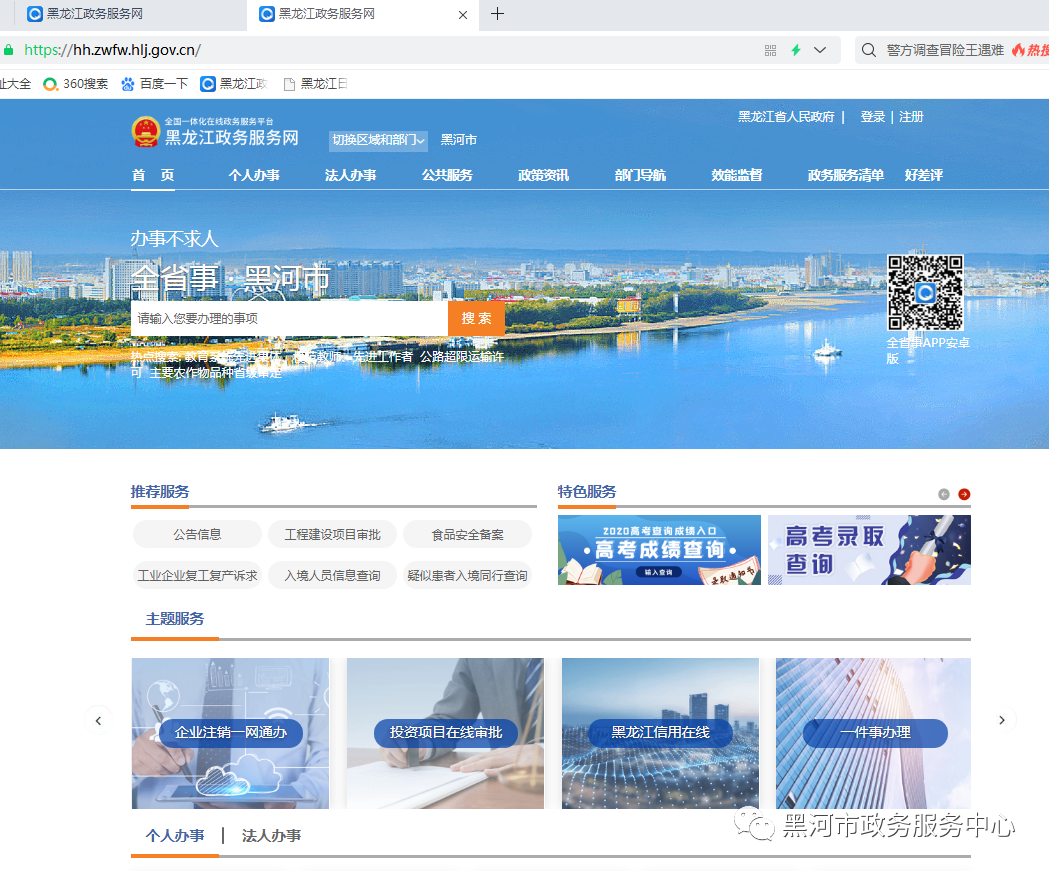1049x871 pixels.
Task: Click the 高考成绩查询 banner
Action: point(659,550)
